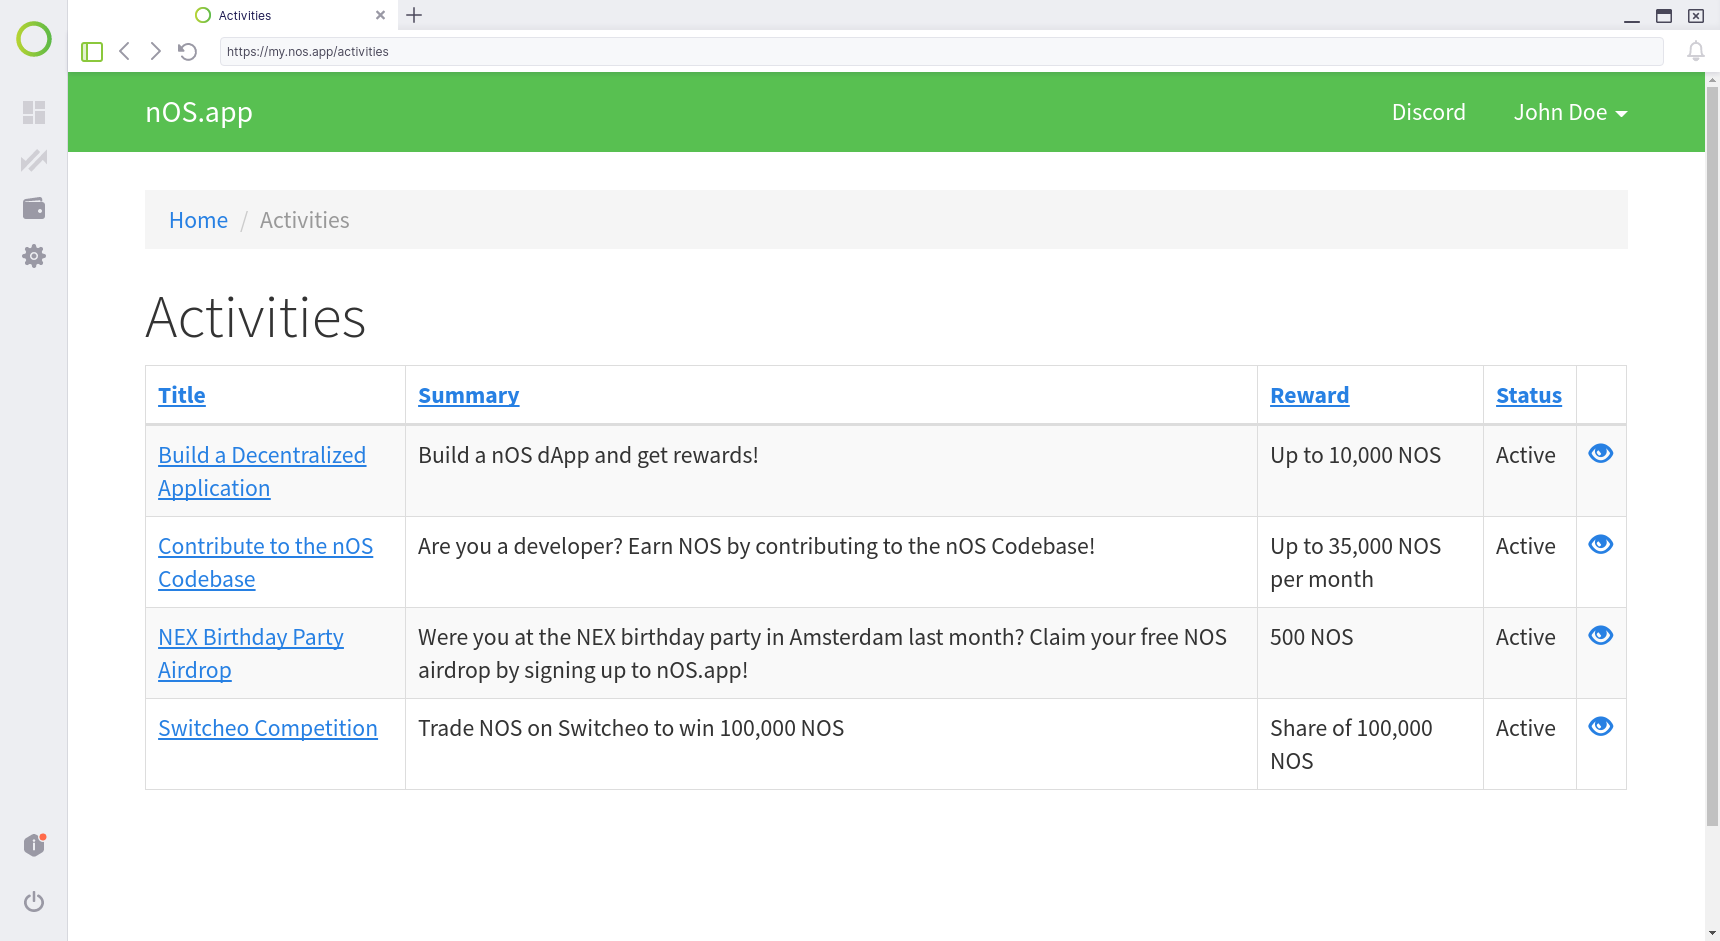Sort activities by Status column
Image resolution: width=1720 pixels, height=941 pixels.
(1528, 395)
